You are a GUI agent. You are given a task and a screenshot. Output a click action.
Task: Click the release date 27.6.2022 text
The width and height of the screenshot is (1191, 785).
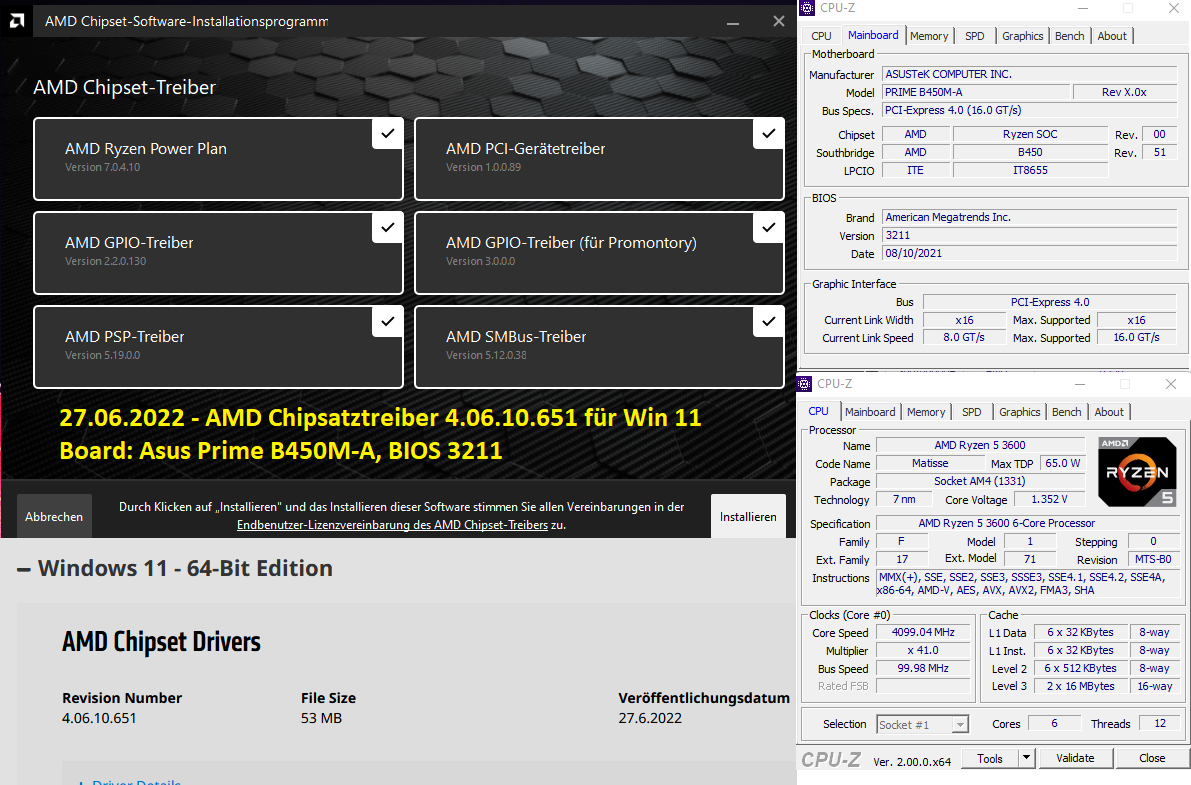[x=649, y=718]
